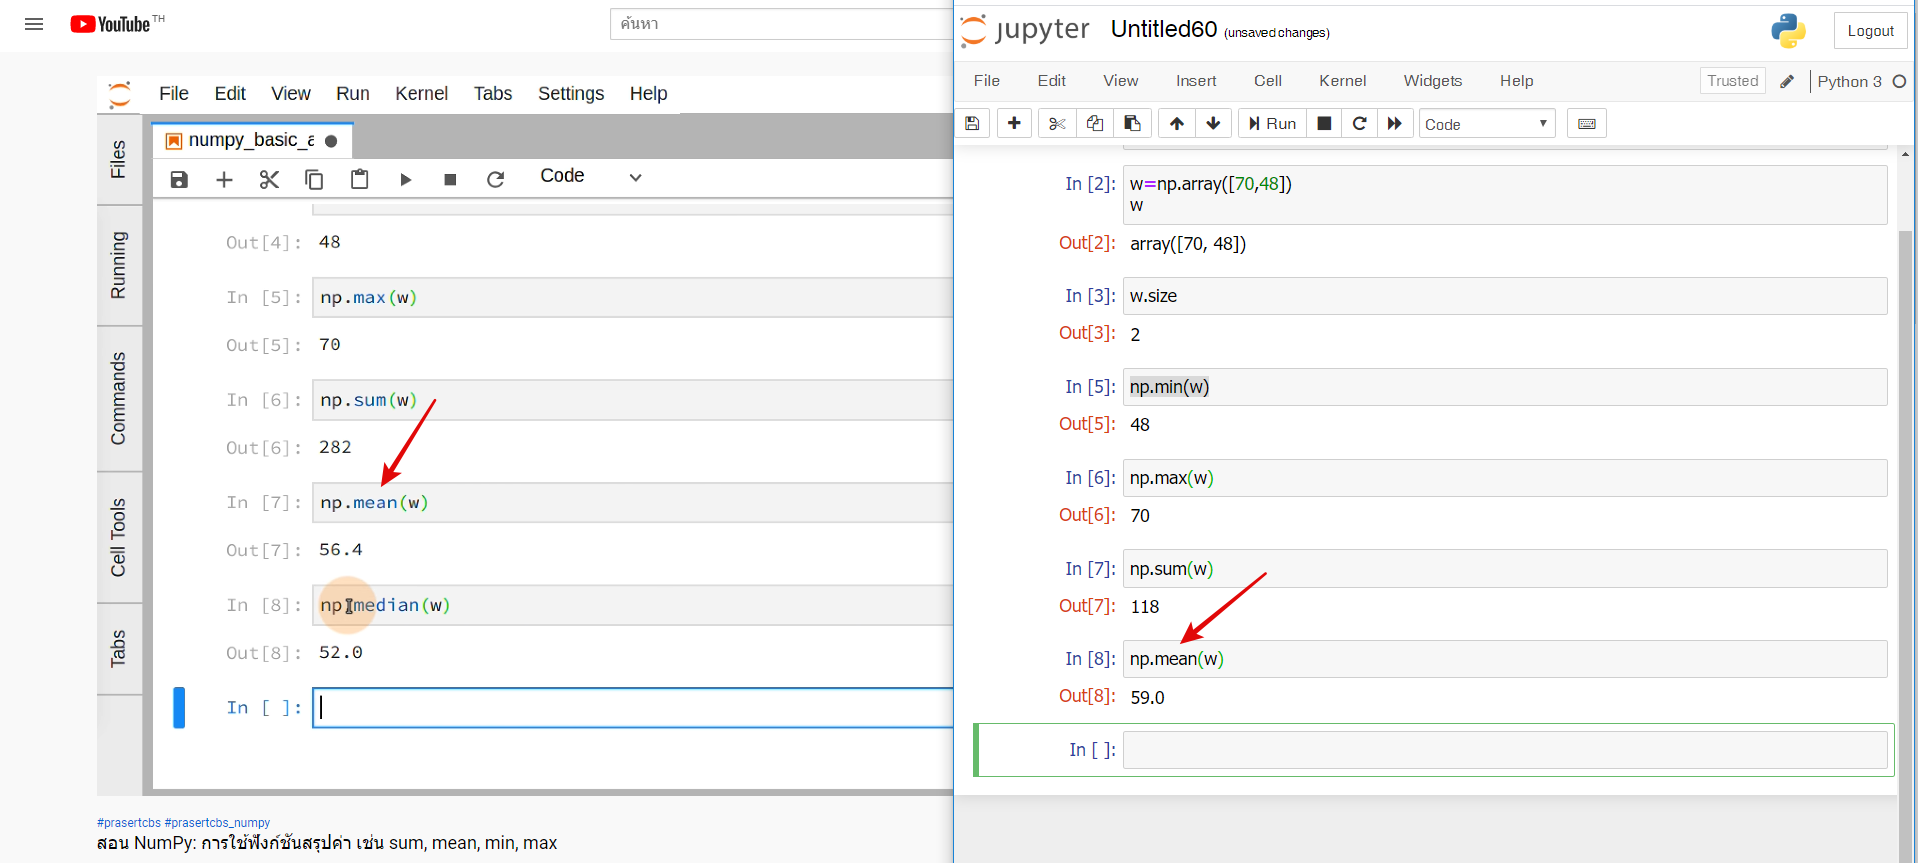Click insert cell plus in JupyterLab toolbar

click(x=224, y=179)
